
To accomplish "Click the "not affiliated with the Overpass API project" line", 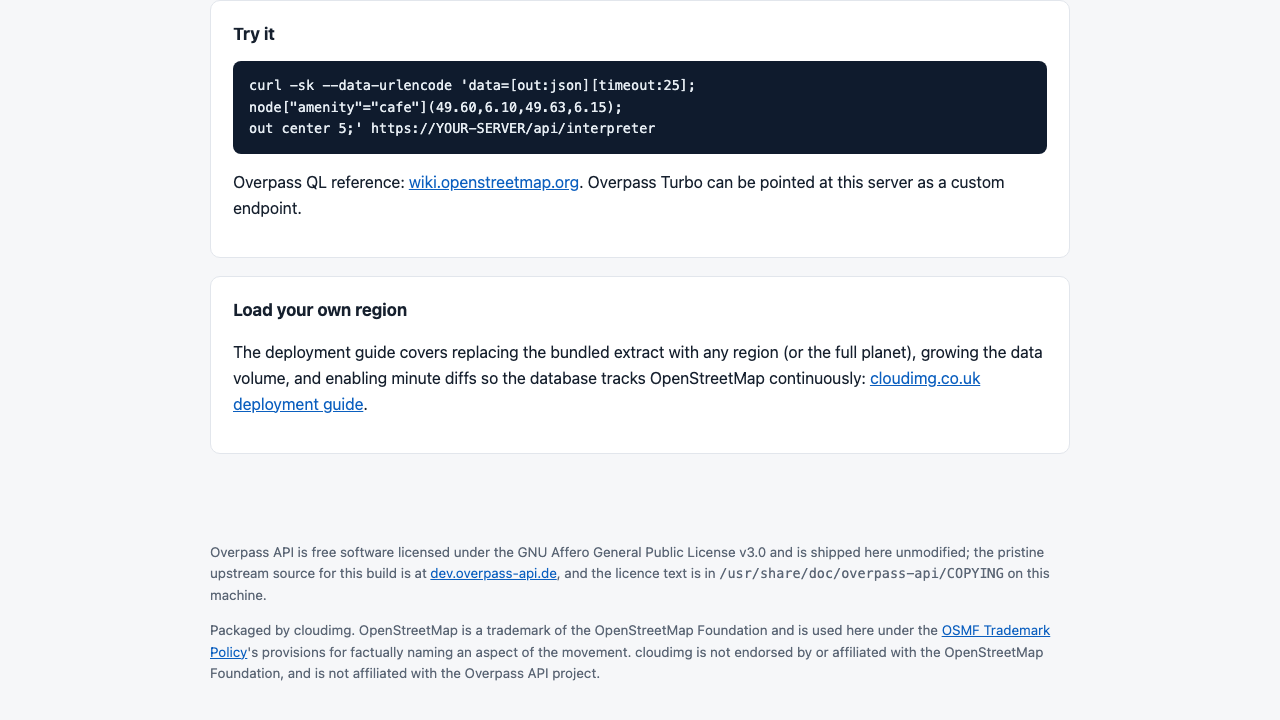I will click(443, 673).
